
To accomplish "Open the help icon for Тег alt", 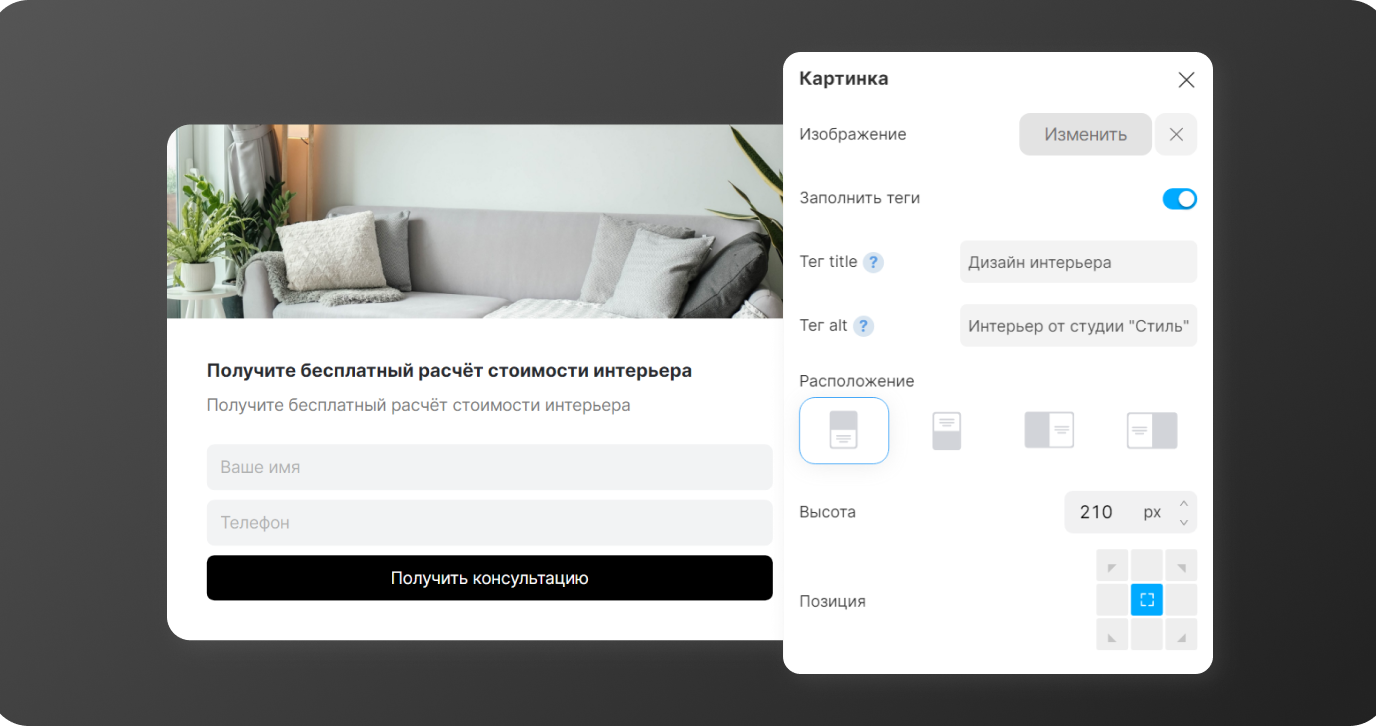I will pyautogui.click(x=863, y=326).
